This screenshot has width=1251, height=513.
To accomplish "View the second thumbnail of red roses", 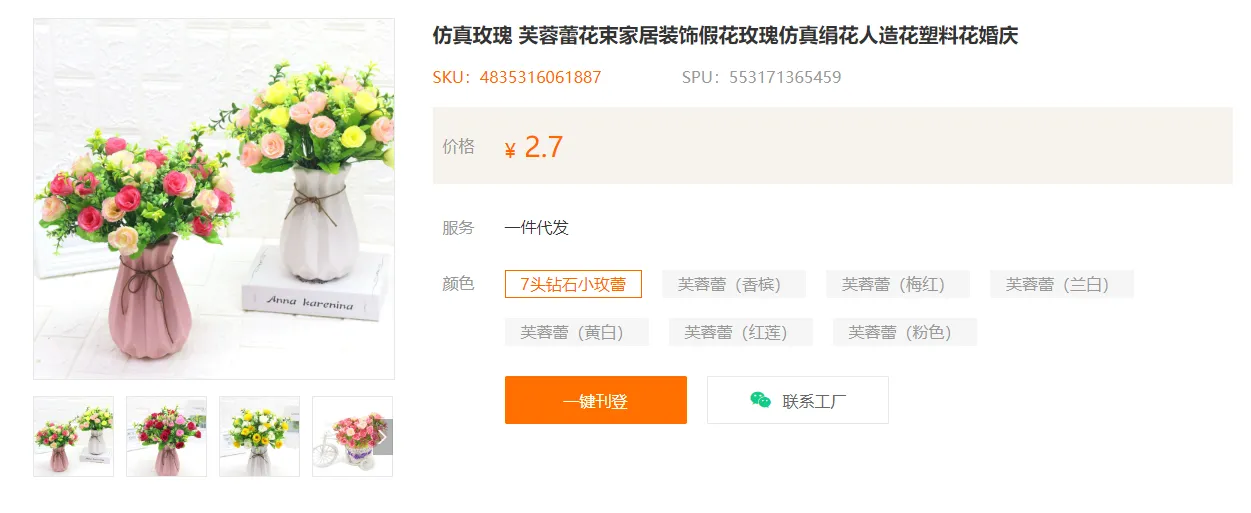I will coord(166,437).
